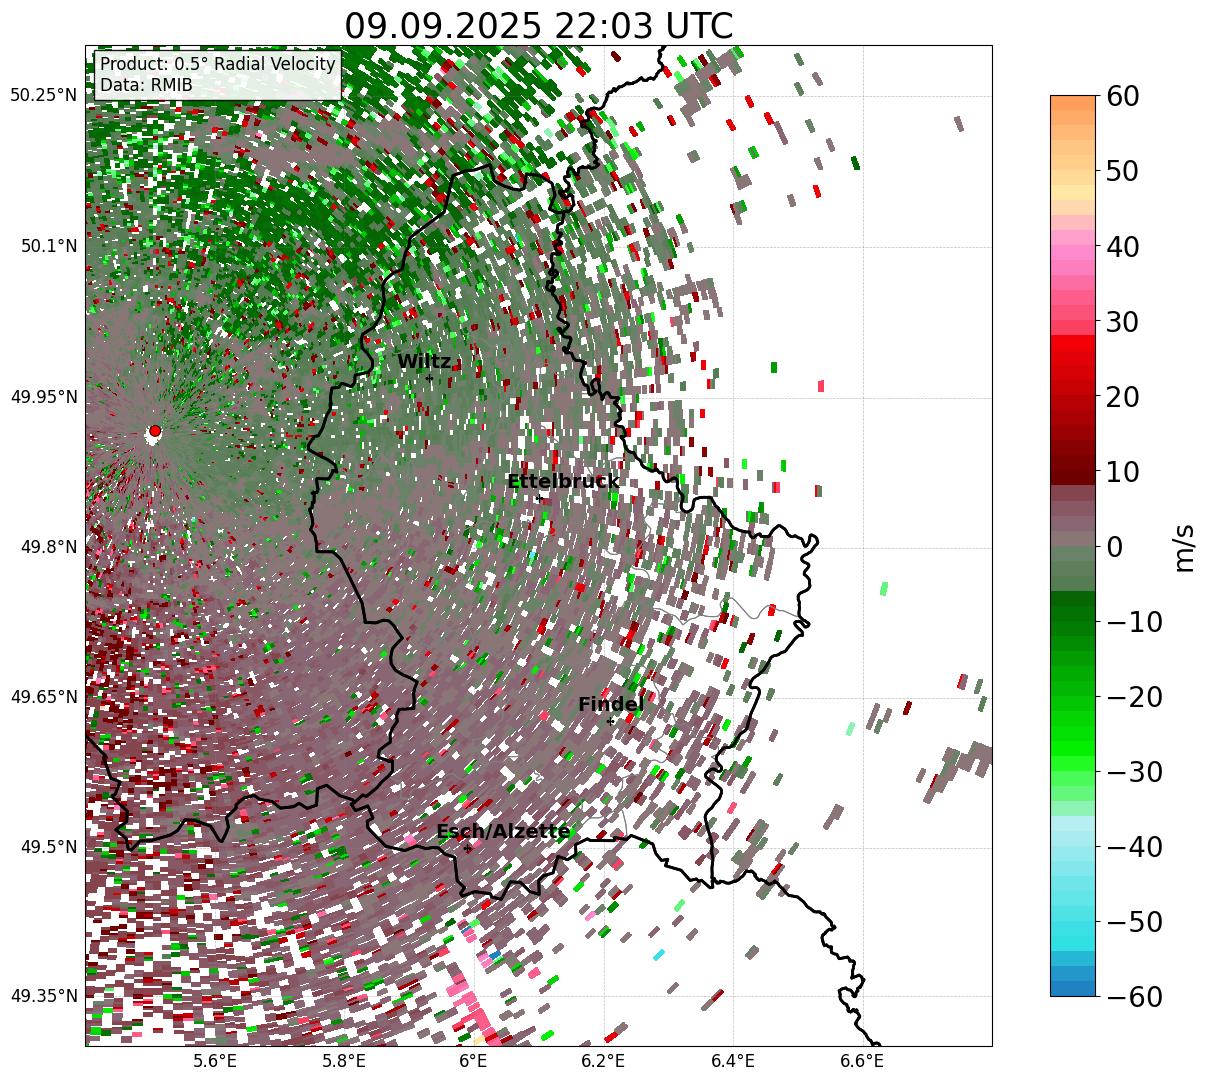Image resolution: width=1207 pixels, height=1081 pixels.
Task: Click the colorbar value 40
Action: point(1123,247)
